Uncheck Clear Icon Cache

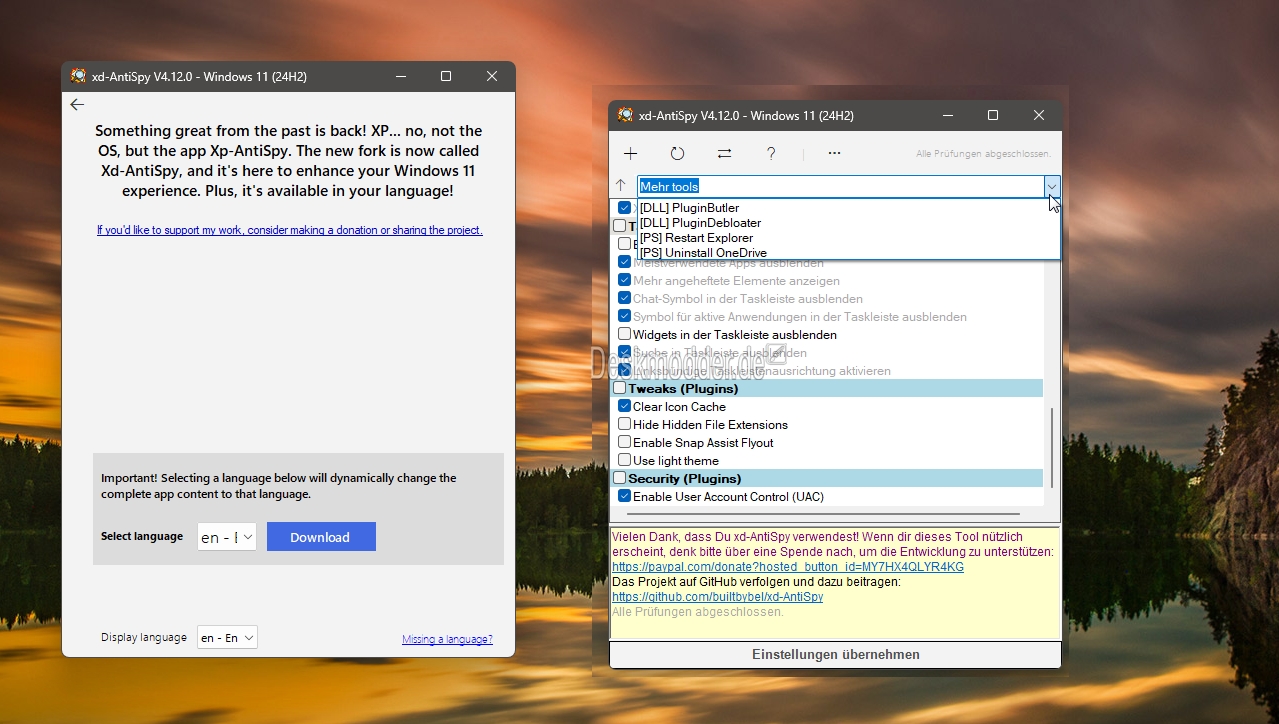[x=625, y=407]
